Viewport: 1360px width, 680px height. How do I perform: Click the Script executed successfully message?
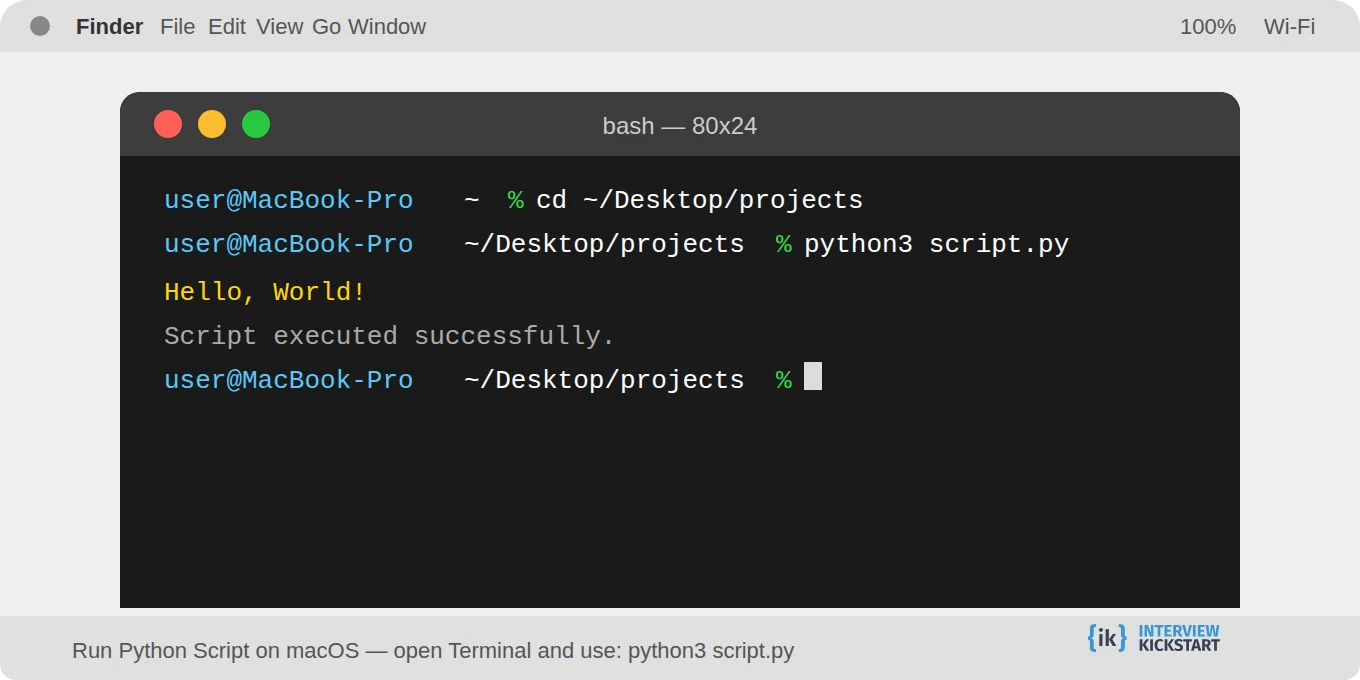[388, 335]
